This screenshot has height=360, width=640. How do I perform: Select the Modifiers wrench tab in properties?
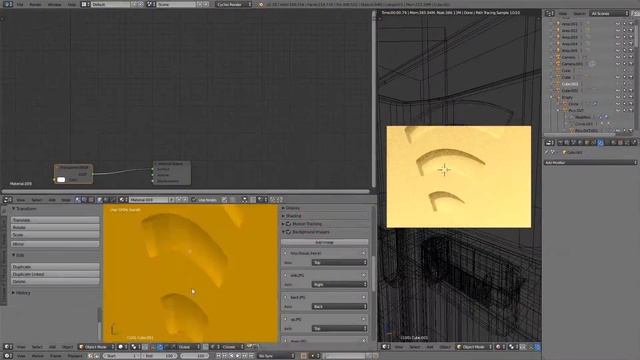click(600, 143)
